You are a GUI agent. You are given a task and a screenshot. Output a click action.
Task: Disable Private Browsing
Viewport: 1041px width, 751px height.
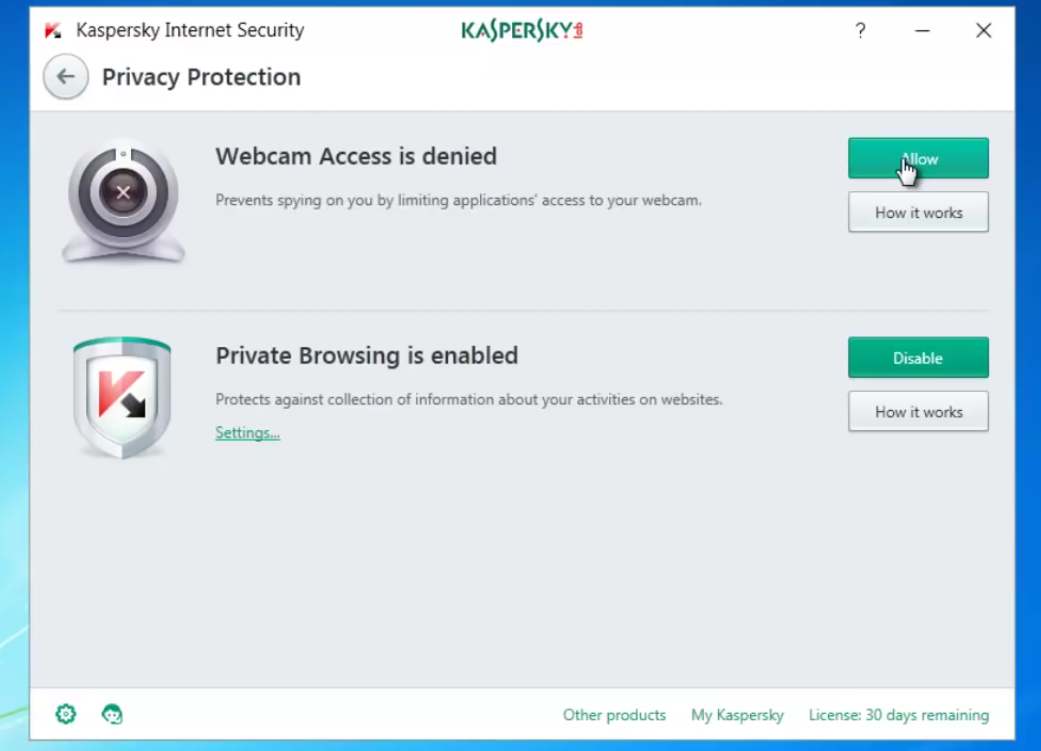click(x=918, y=358)
